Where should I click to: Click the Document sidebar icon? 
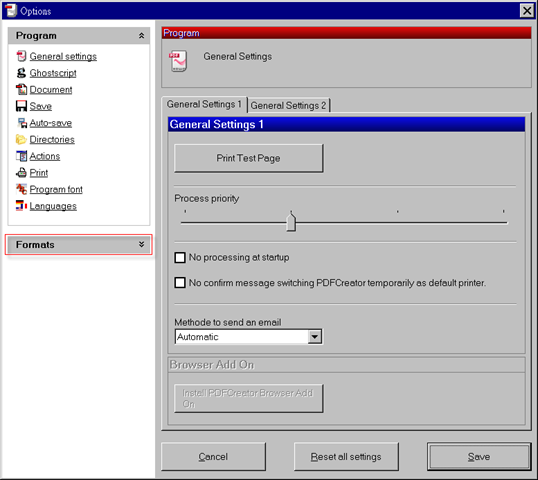pyautogui.click(x=21, y=89)
